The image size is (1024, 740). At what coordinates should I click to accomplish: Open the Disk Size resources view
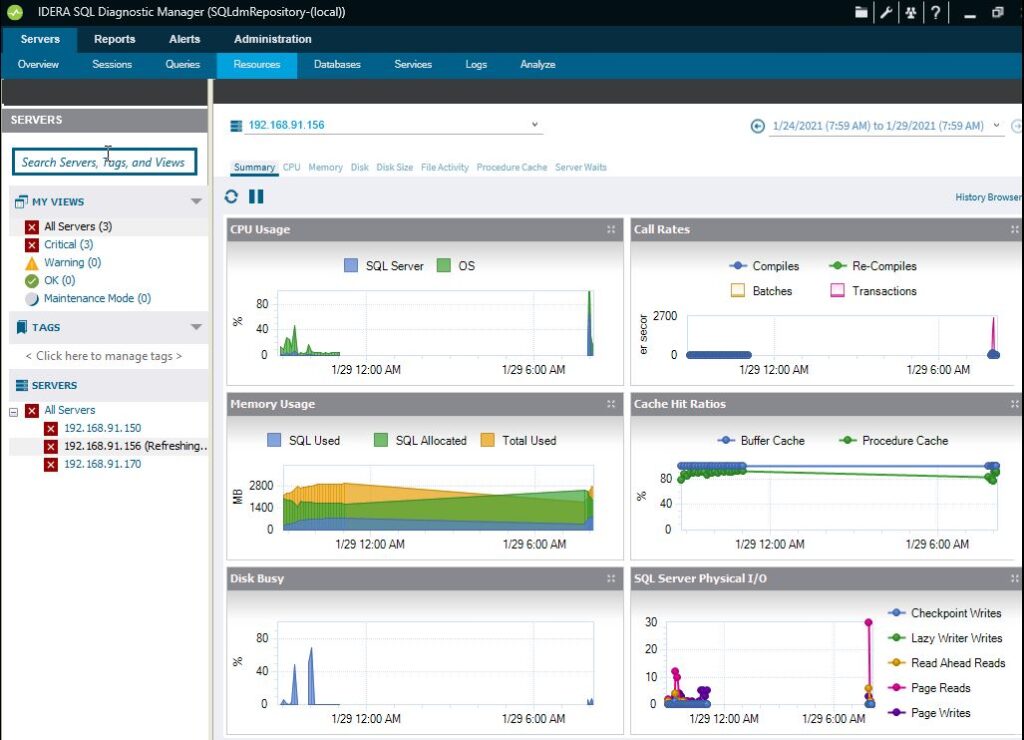394,167
